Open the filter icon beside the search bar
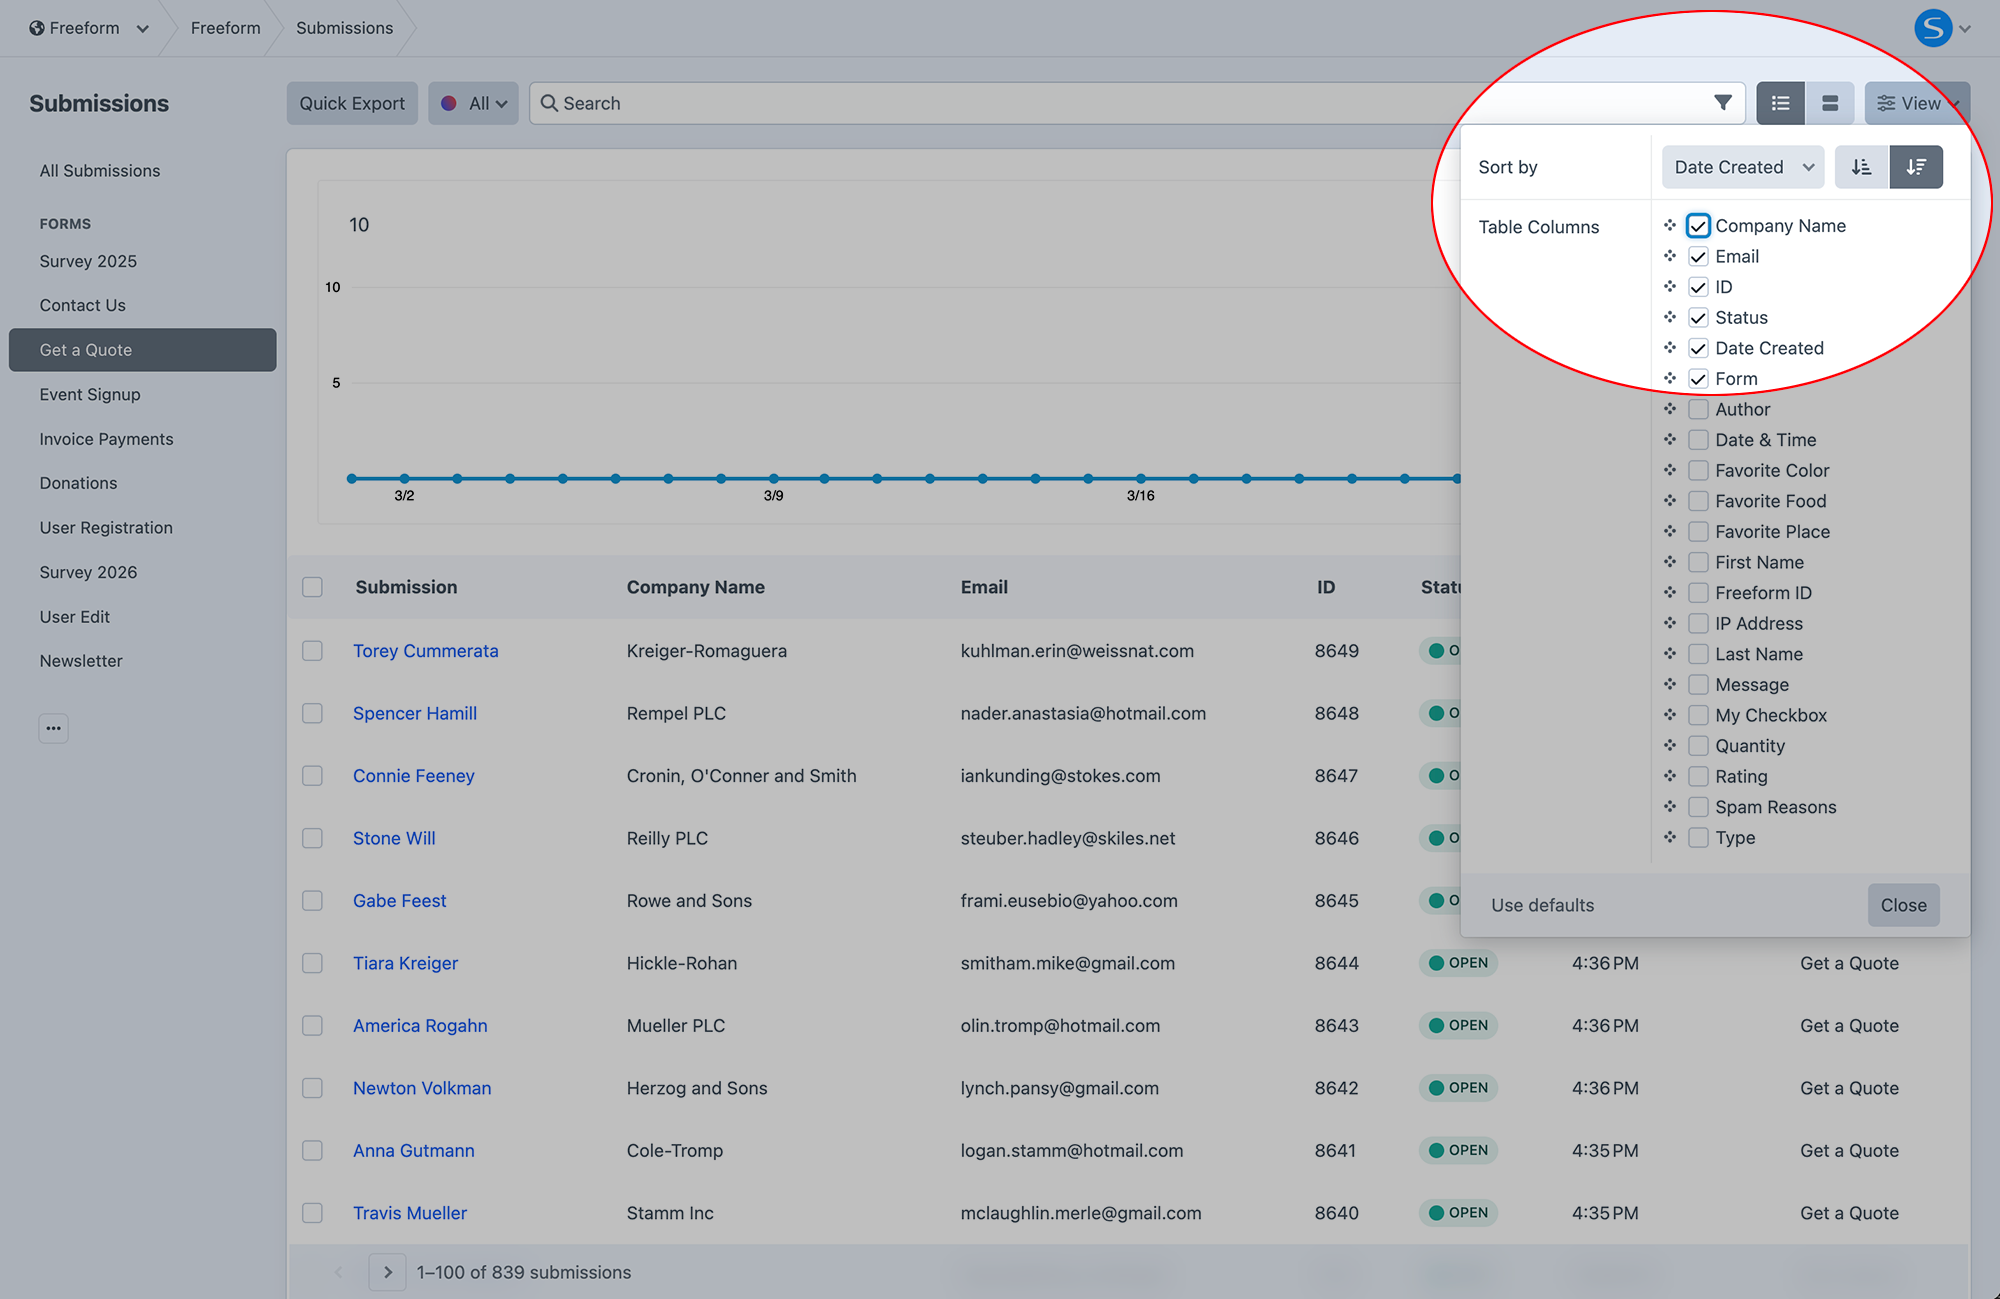This screenshot has height=1299, width=2000. [1723, 102]
